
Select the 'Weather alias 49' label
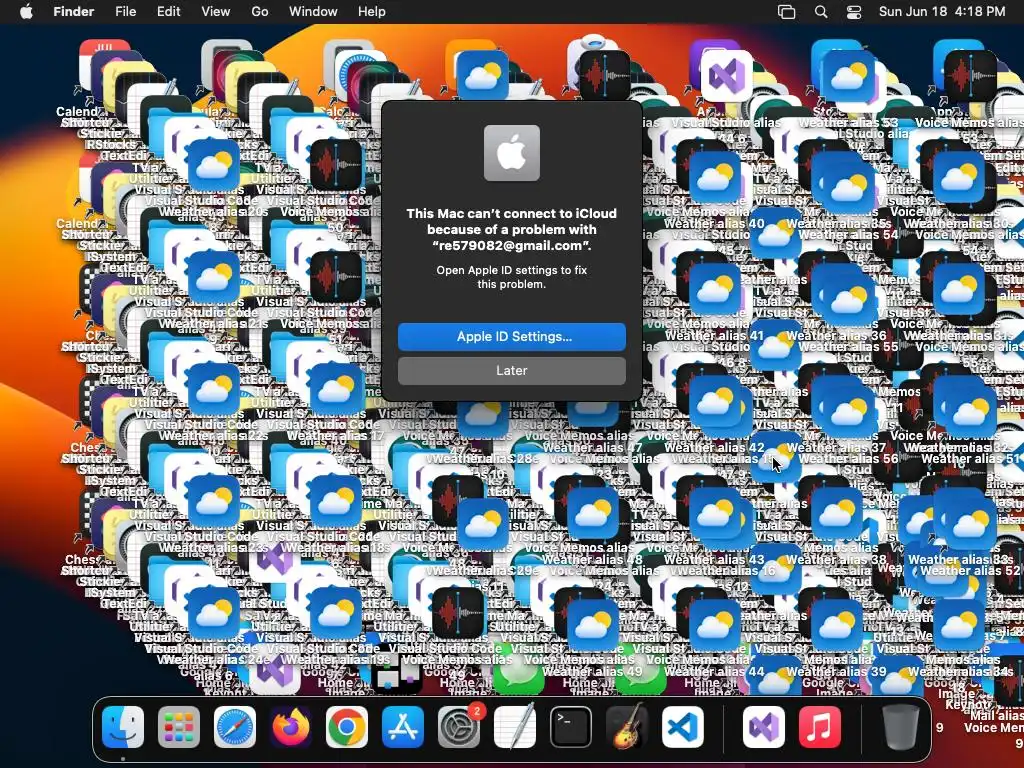click(x=592, y=671)
